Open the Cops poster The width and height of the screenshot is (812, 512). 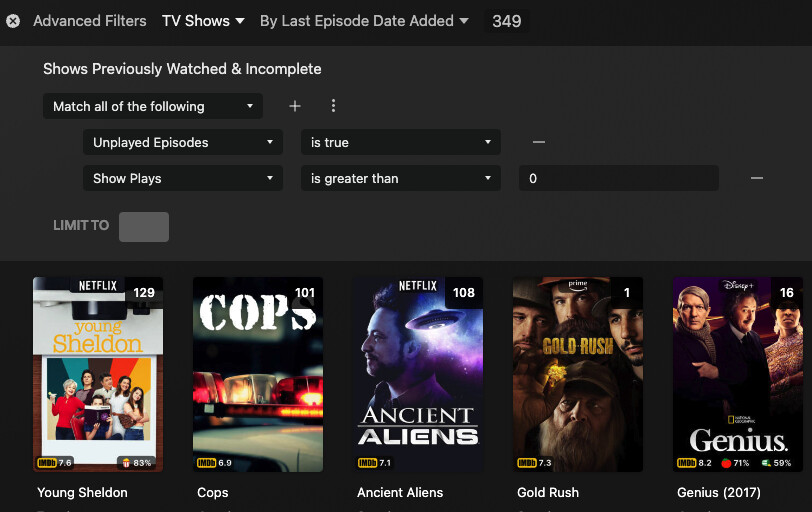(x=258, y=374)
